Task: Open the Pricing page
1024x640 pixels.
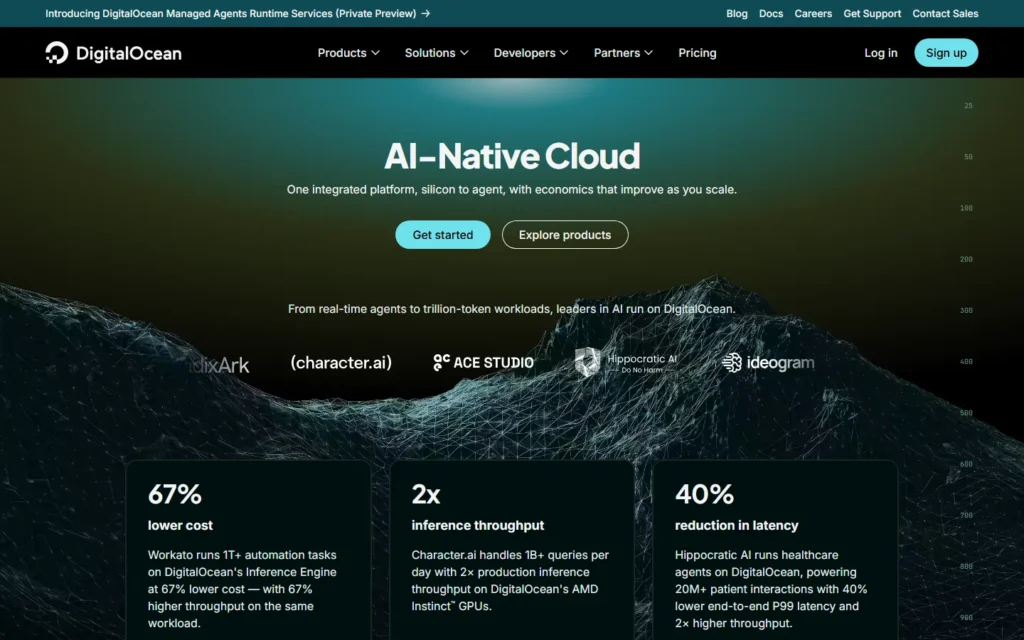Action: pyautogui.click(x=697, y=53)
